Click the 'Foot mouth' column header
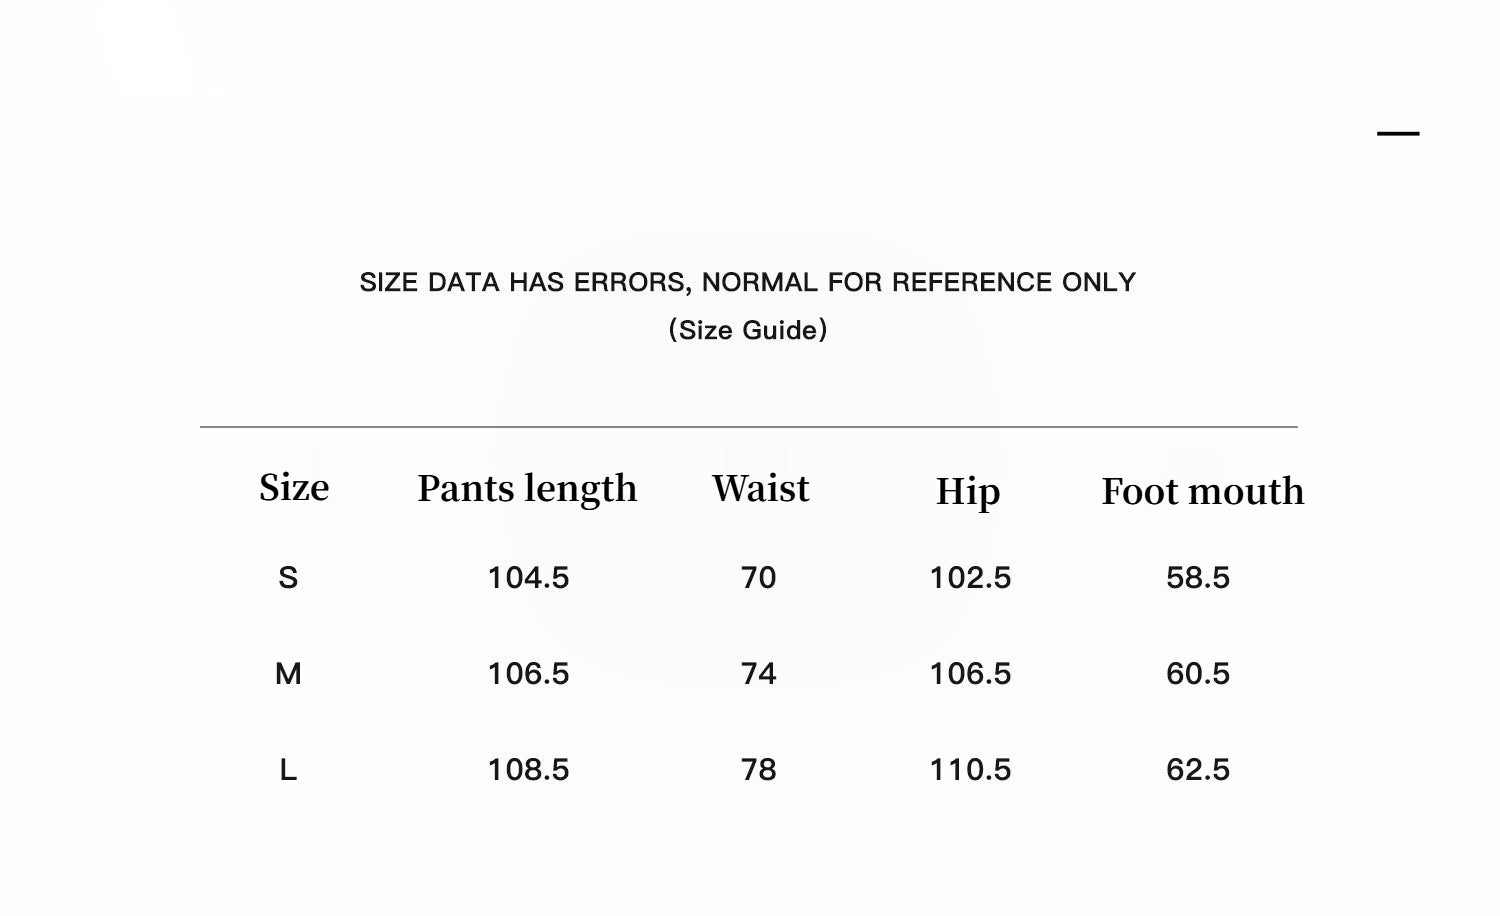 tap(1202, 492)
